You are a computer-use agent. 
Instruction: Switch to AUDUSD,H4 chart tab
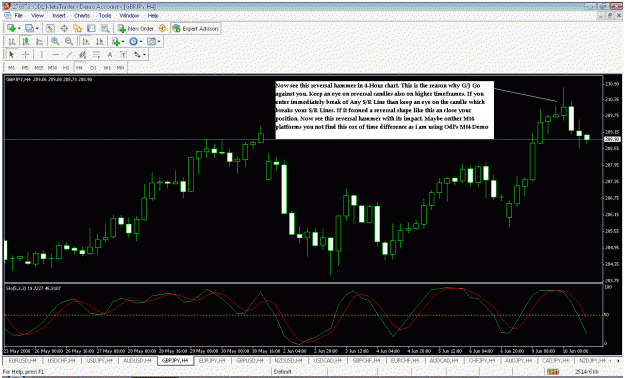tap(138, 360)
